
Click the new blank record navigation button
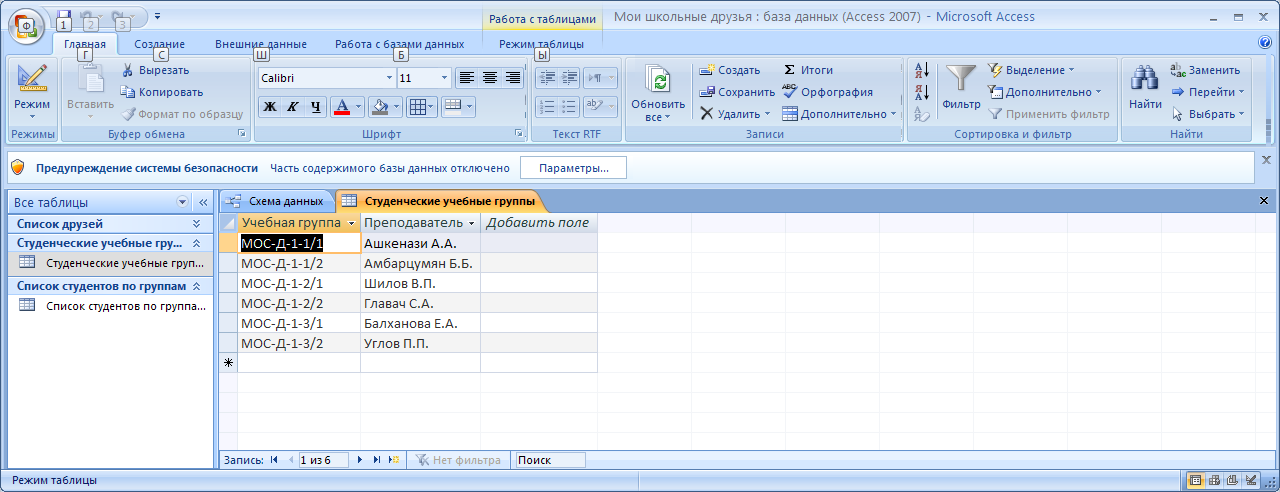click(x=394, y=460)
